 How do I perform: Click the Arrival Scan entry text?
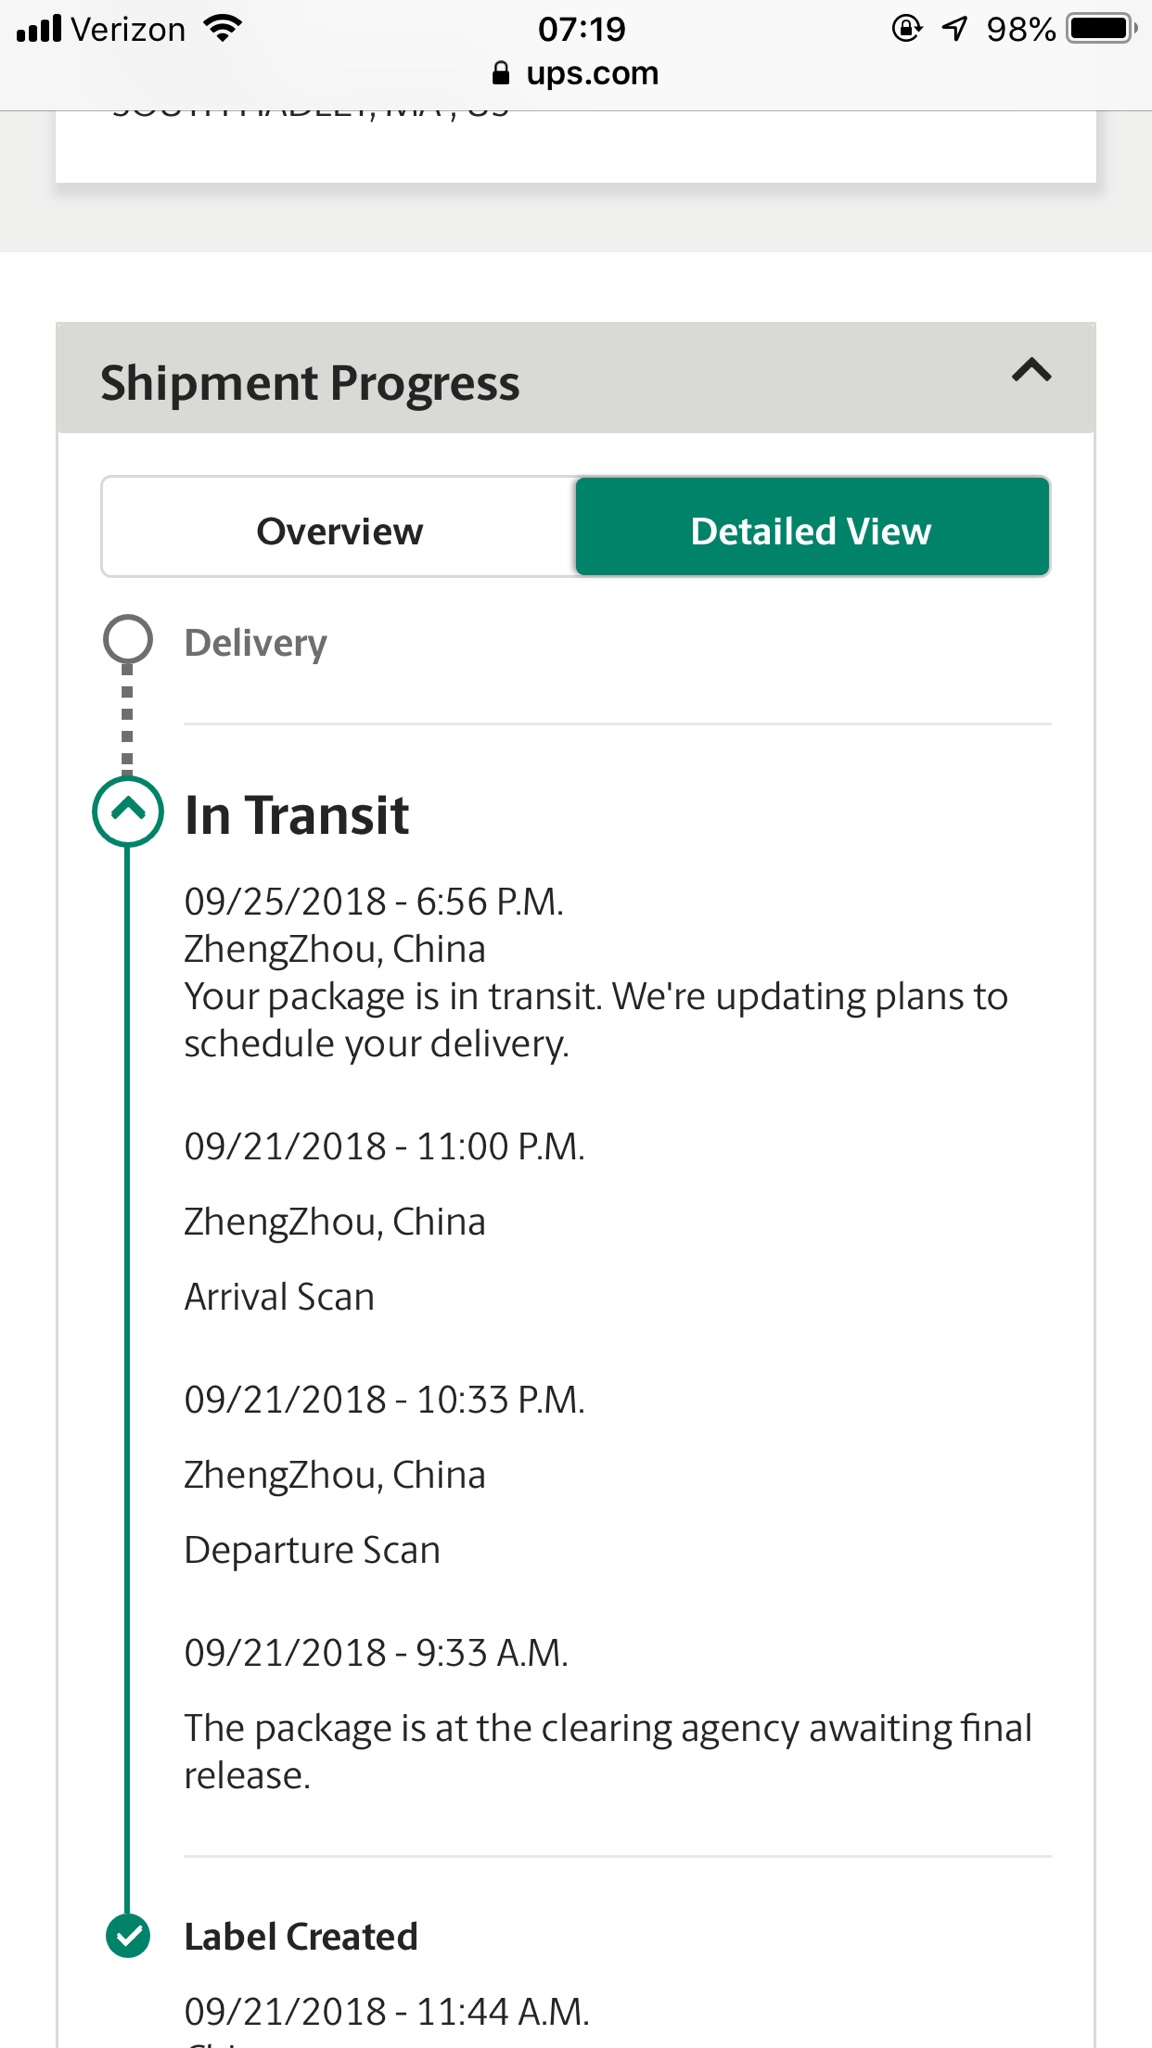(279, 1297)
